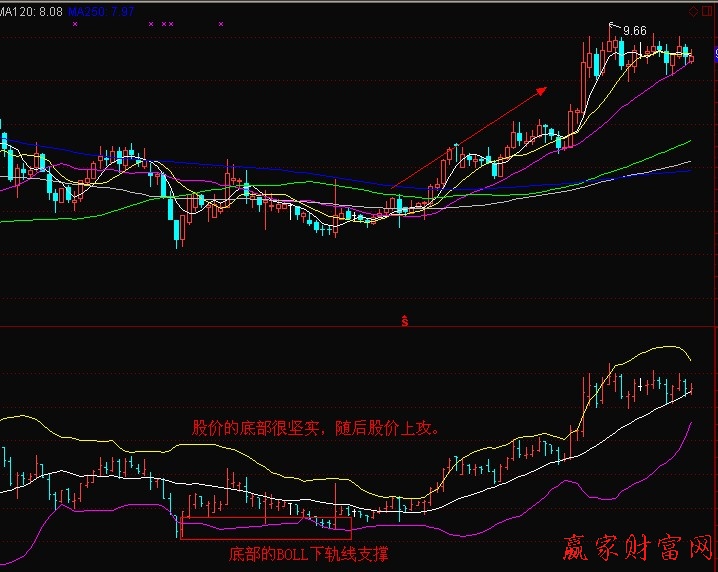The image size is (718, 572).
Task: Click the first purple x marker at top
Action: pyautogui.click(x=75, y=23)
